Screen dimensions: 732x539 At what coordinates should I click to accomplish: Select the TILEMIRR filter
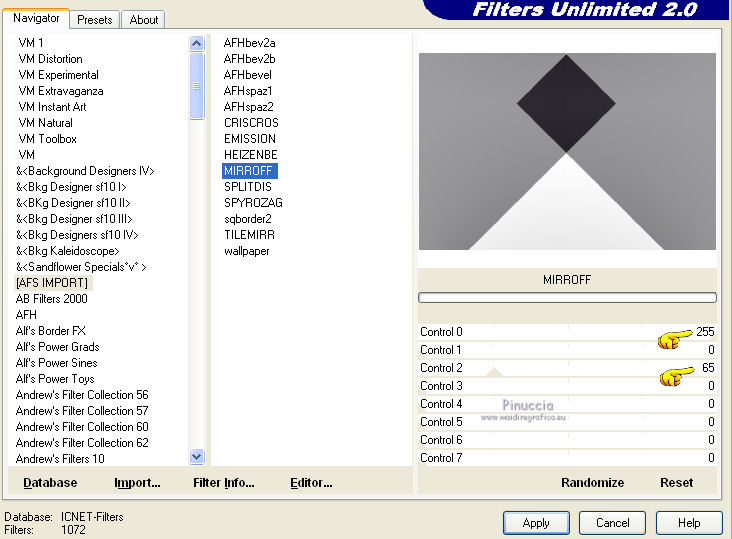tap(249, 235)
